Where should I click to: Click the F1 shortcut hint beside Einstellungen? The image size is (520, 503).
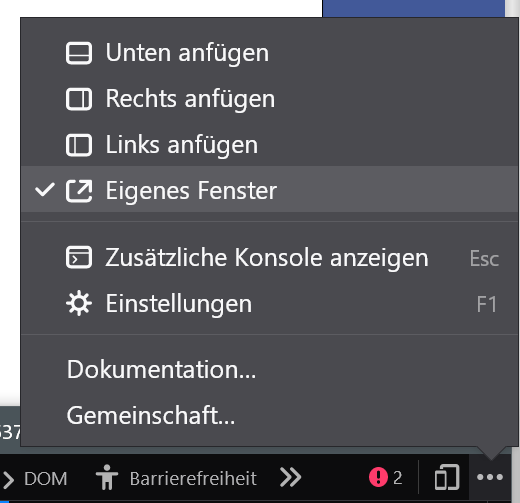point(487,304)
